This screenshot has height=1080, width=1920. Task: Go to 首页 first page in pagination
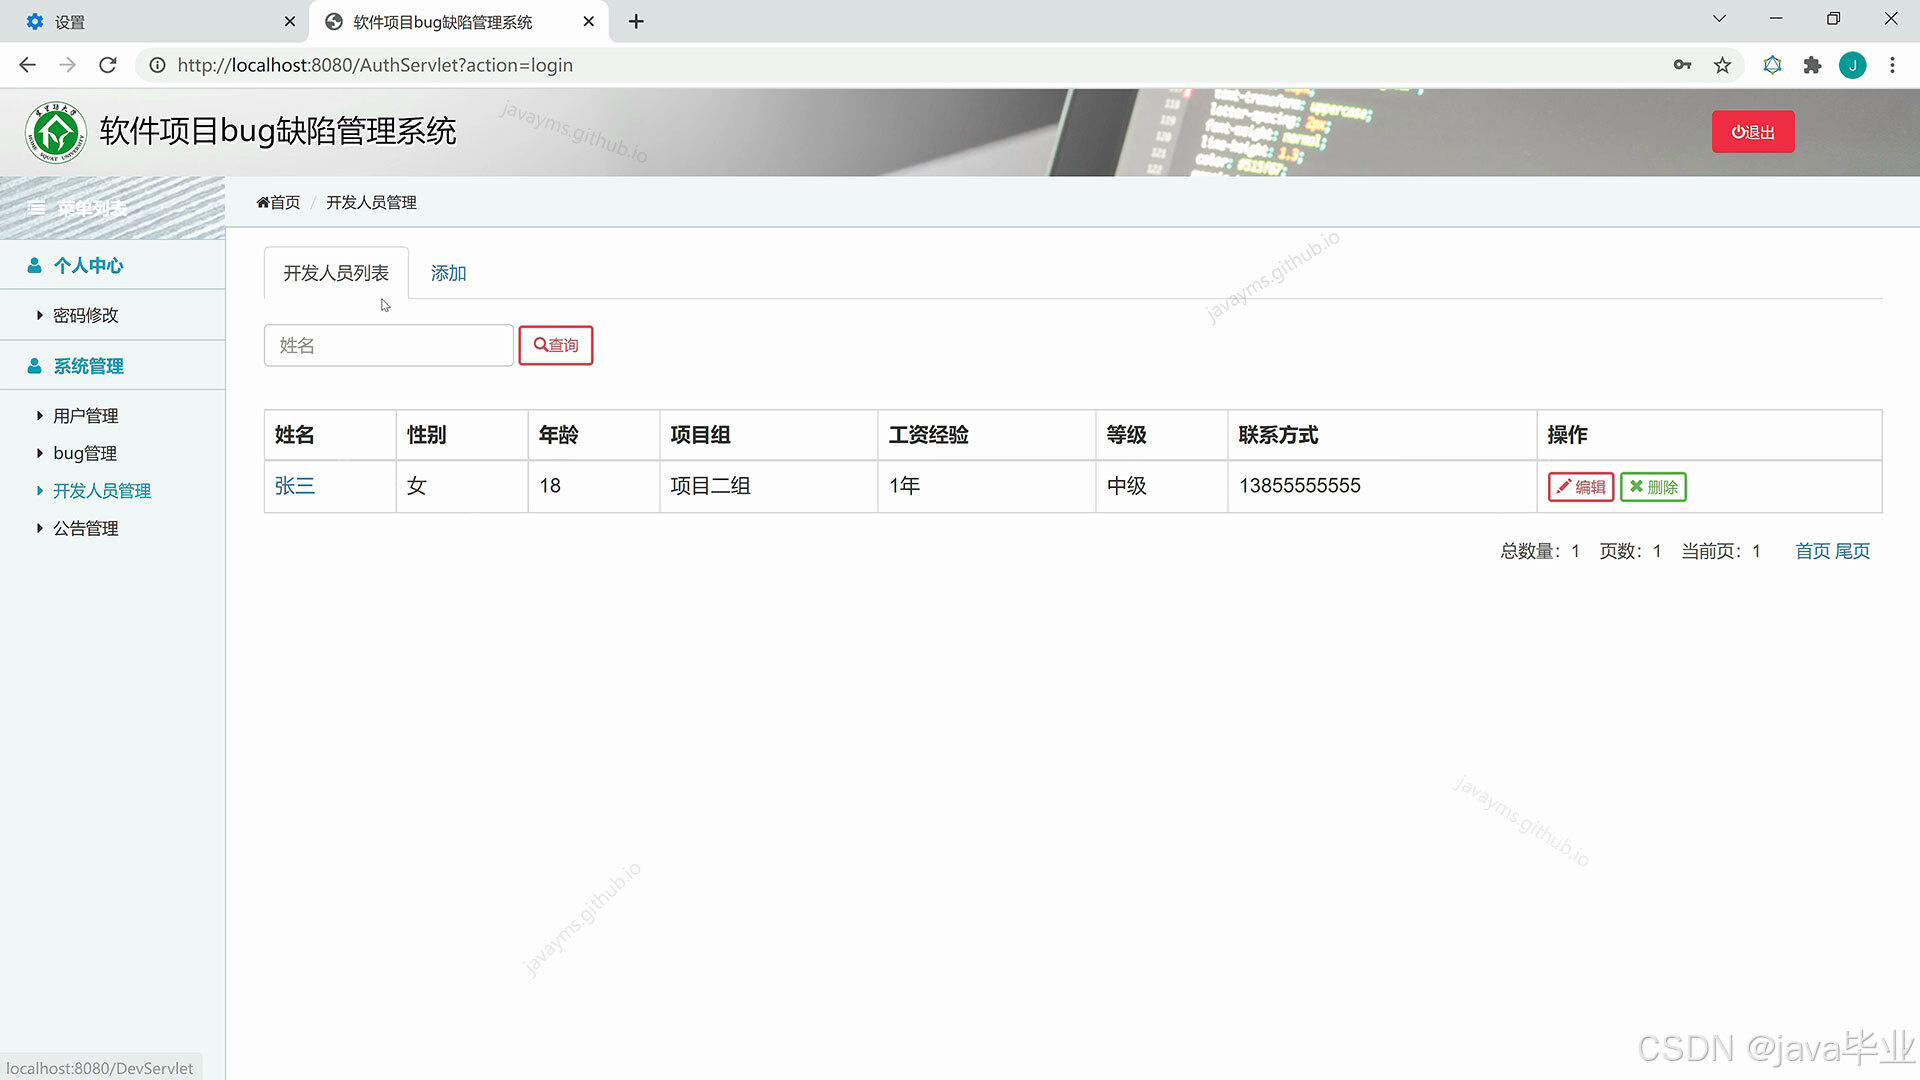1812,551
